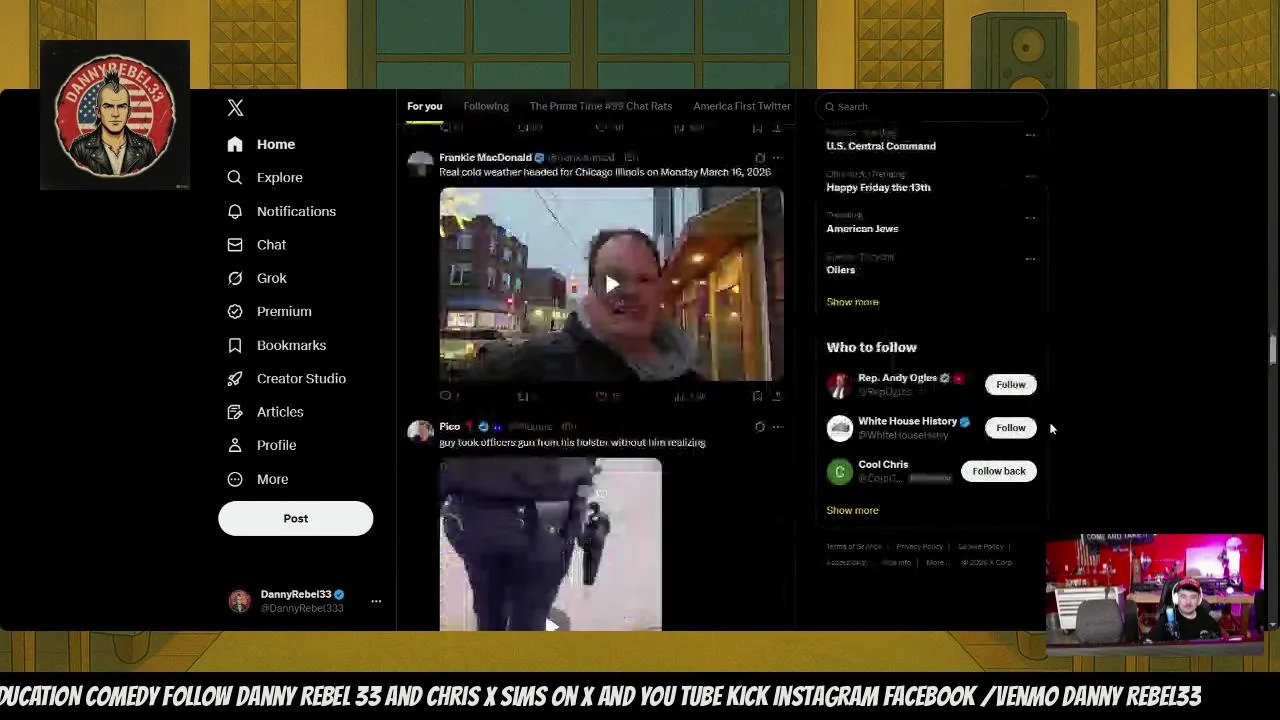This screenshot has width=1280, height=720.
Task: Repost Frankie MacDonald's weather post
Action: (x=523, y=396)
